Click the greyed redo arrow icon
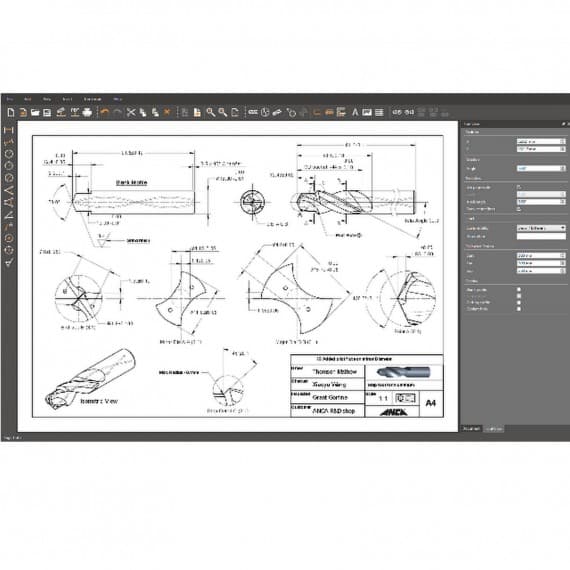Image resolution: width=570 pixels, height=570 pixels. [117, 112]
